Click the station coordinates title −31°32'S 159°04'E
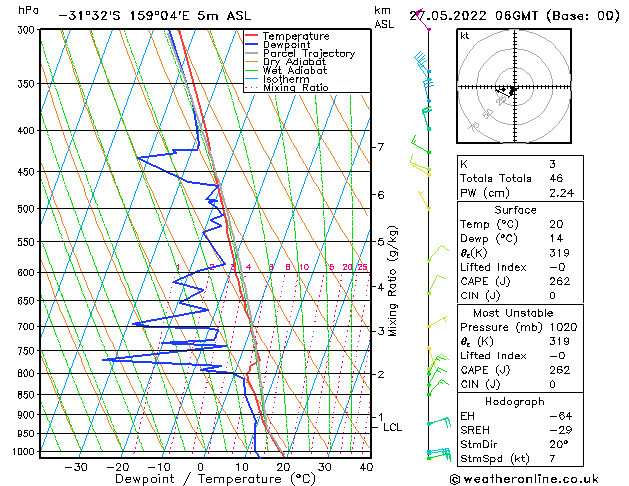The height and width of the screenshot is (486, 629). 124,16
